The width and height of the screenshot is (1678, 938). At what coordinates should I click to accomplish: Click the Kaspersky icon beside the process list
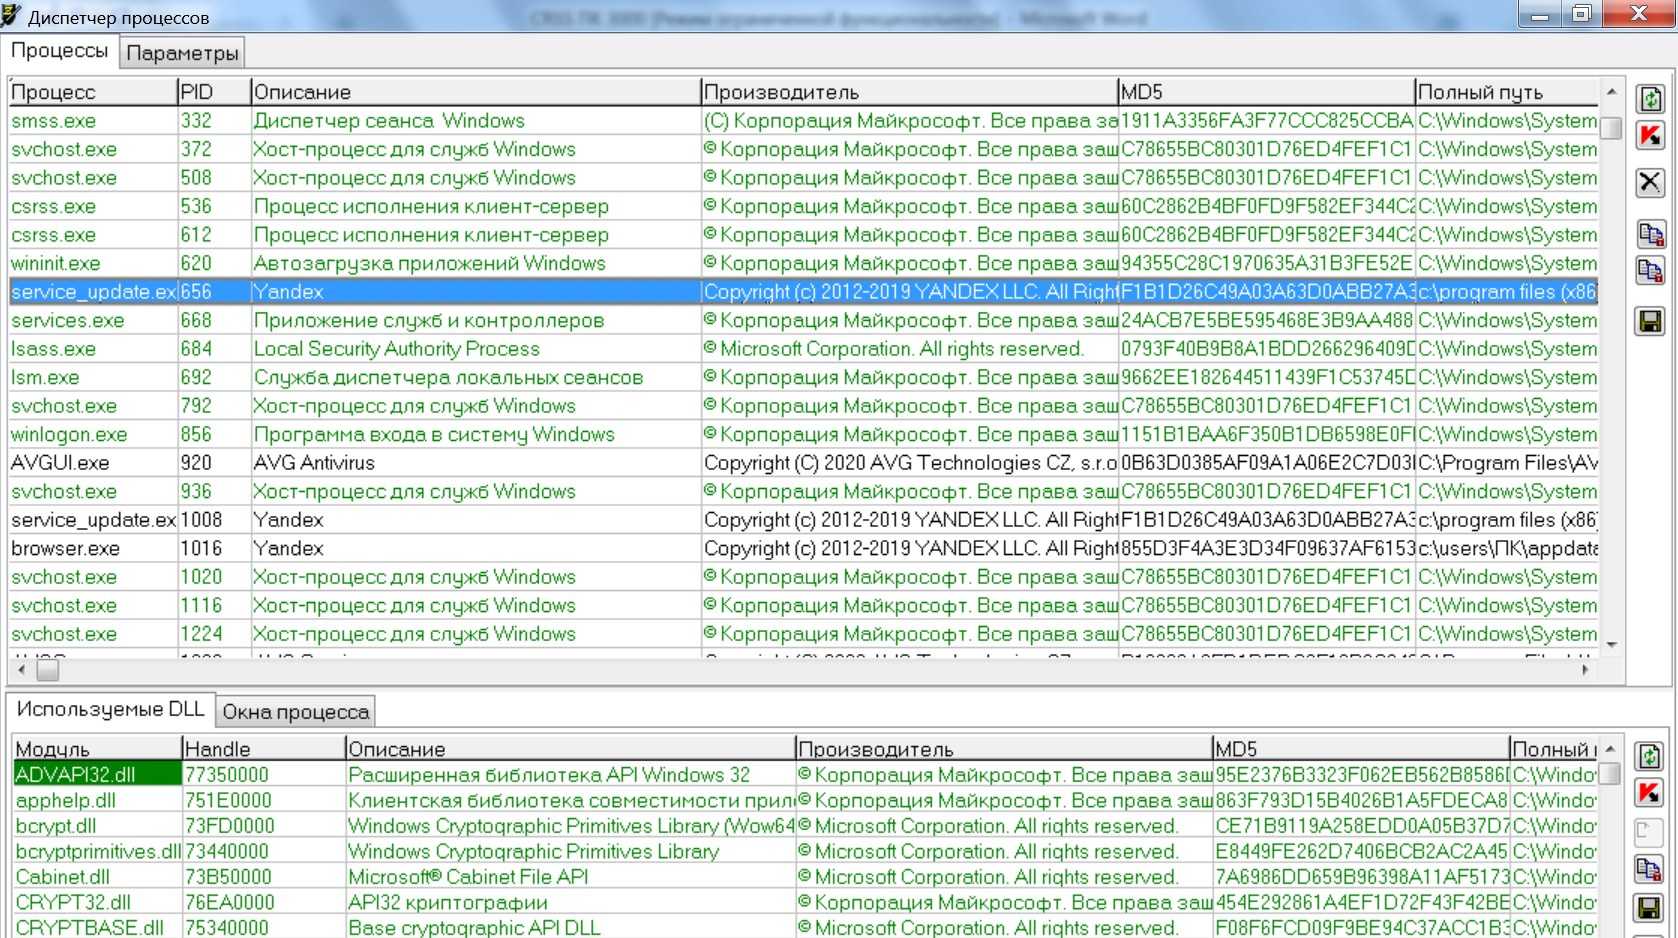tap(1650, 136)
